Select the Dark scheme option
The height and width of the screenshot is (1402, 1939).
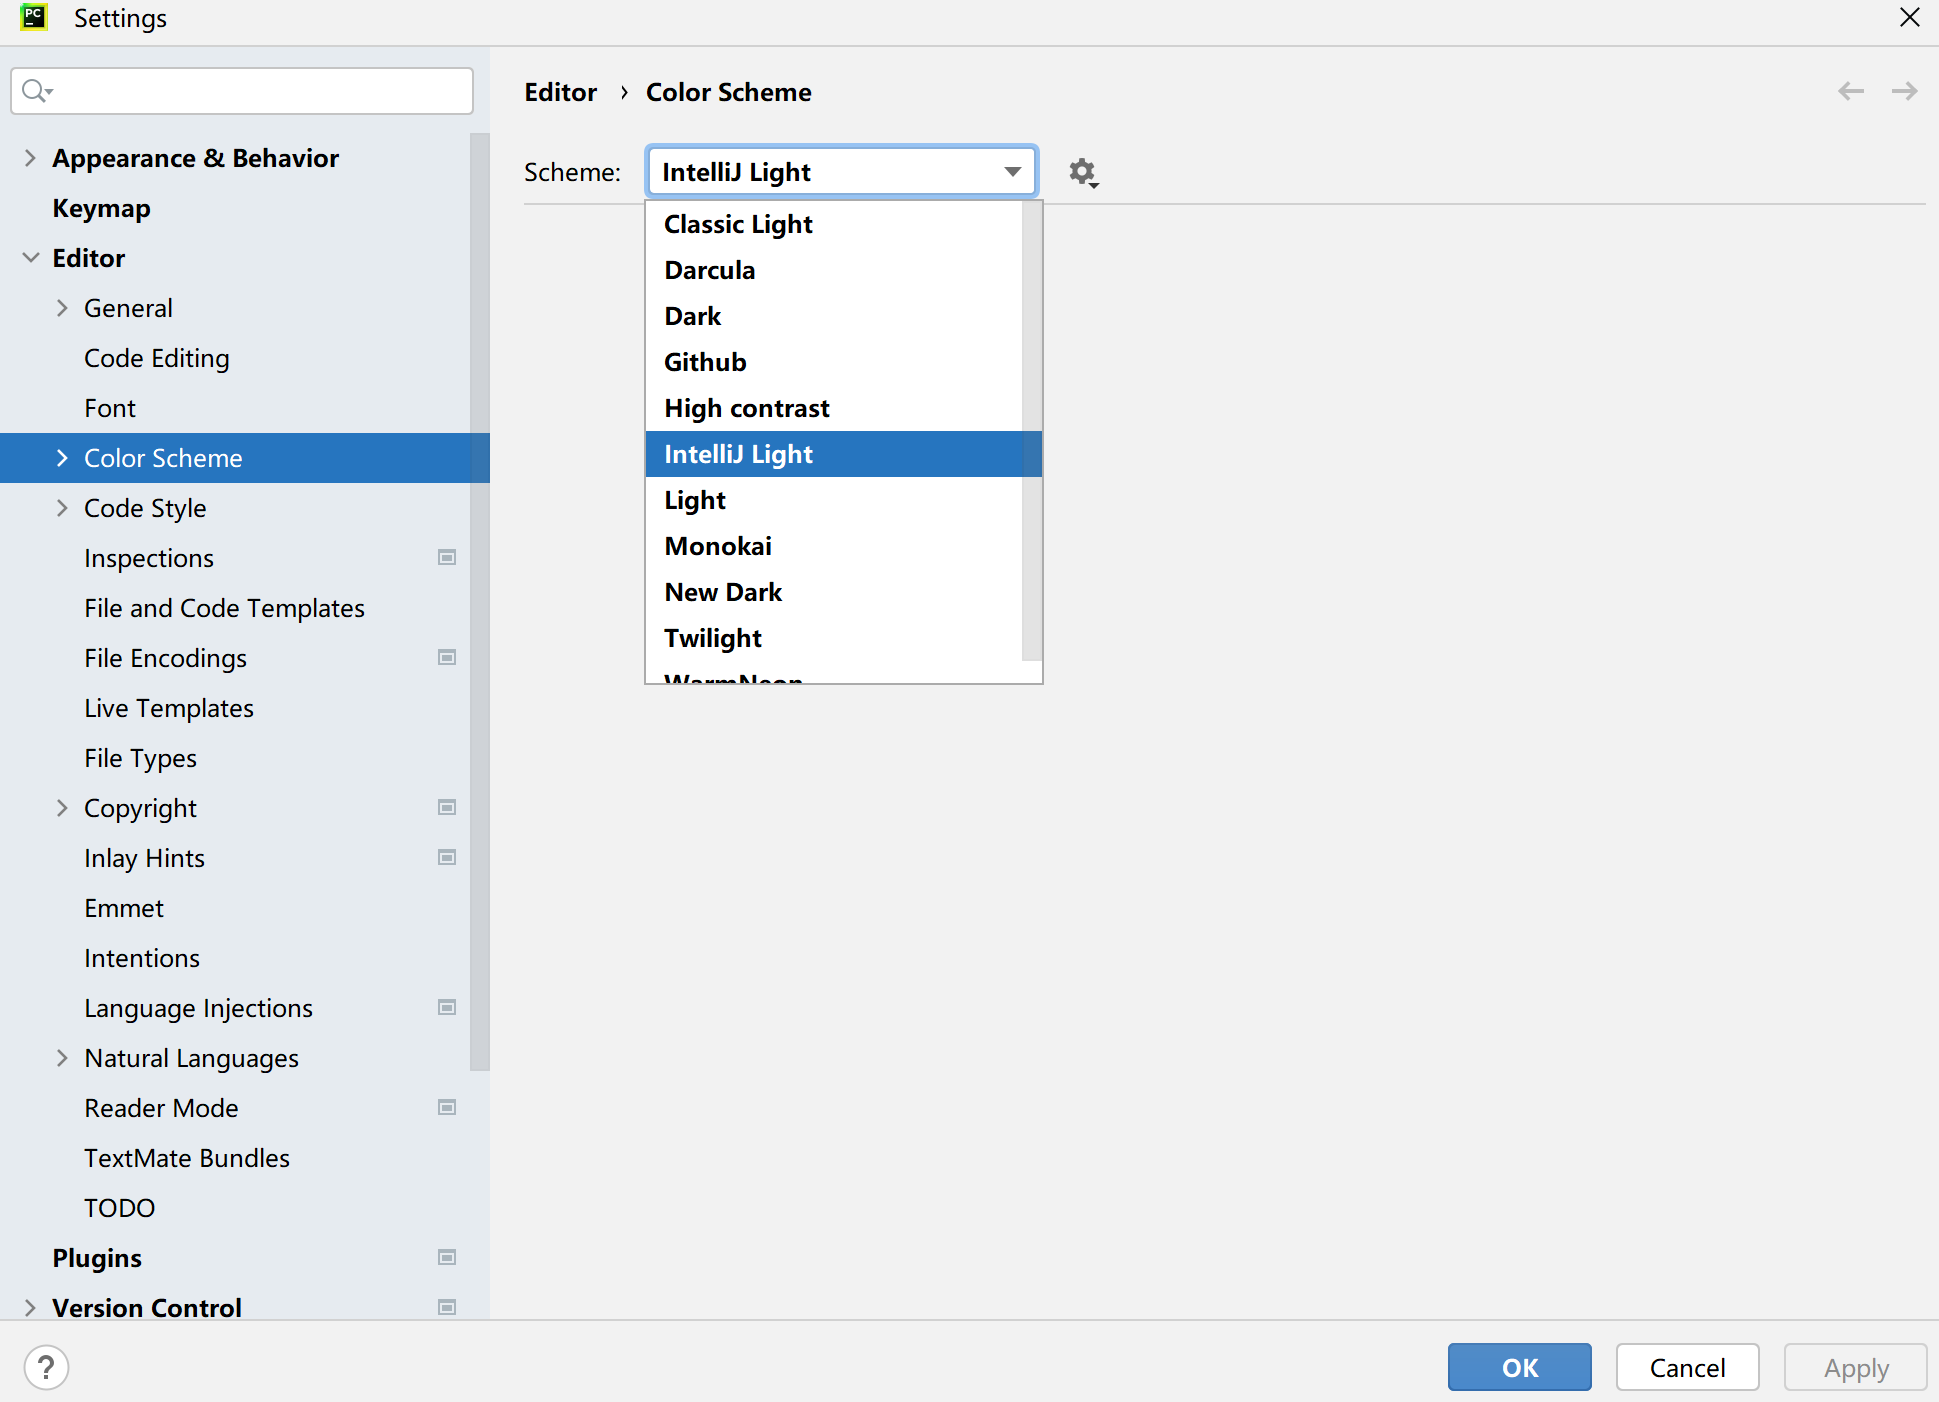pos(834,316)
